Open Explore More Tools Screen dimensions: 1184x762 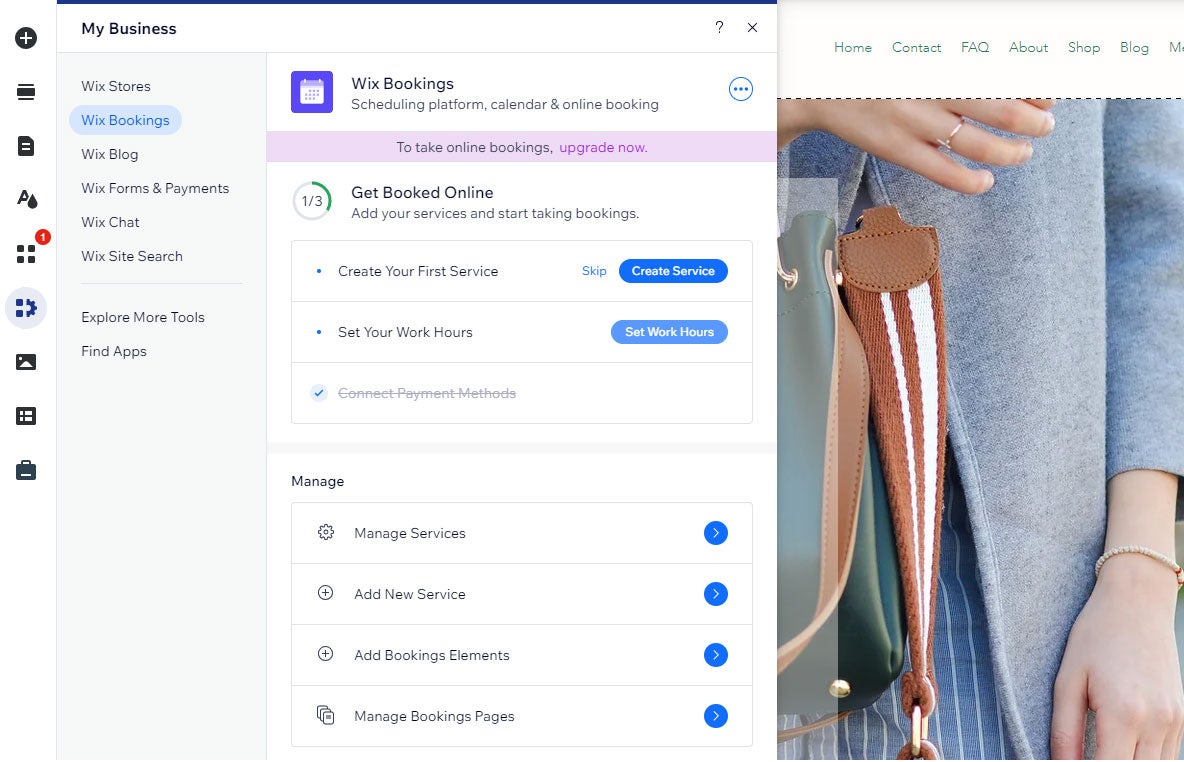[143, 317]
